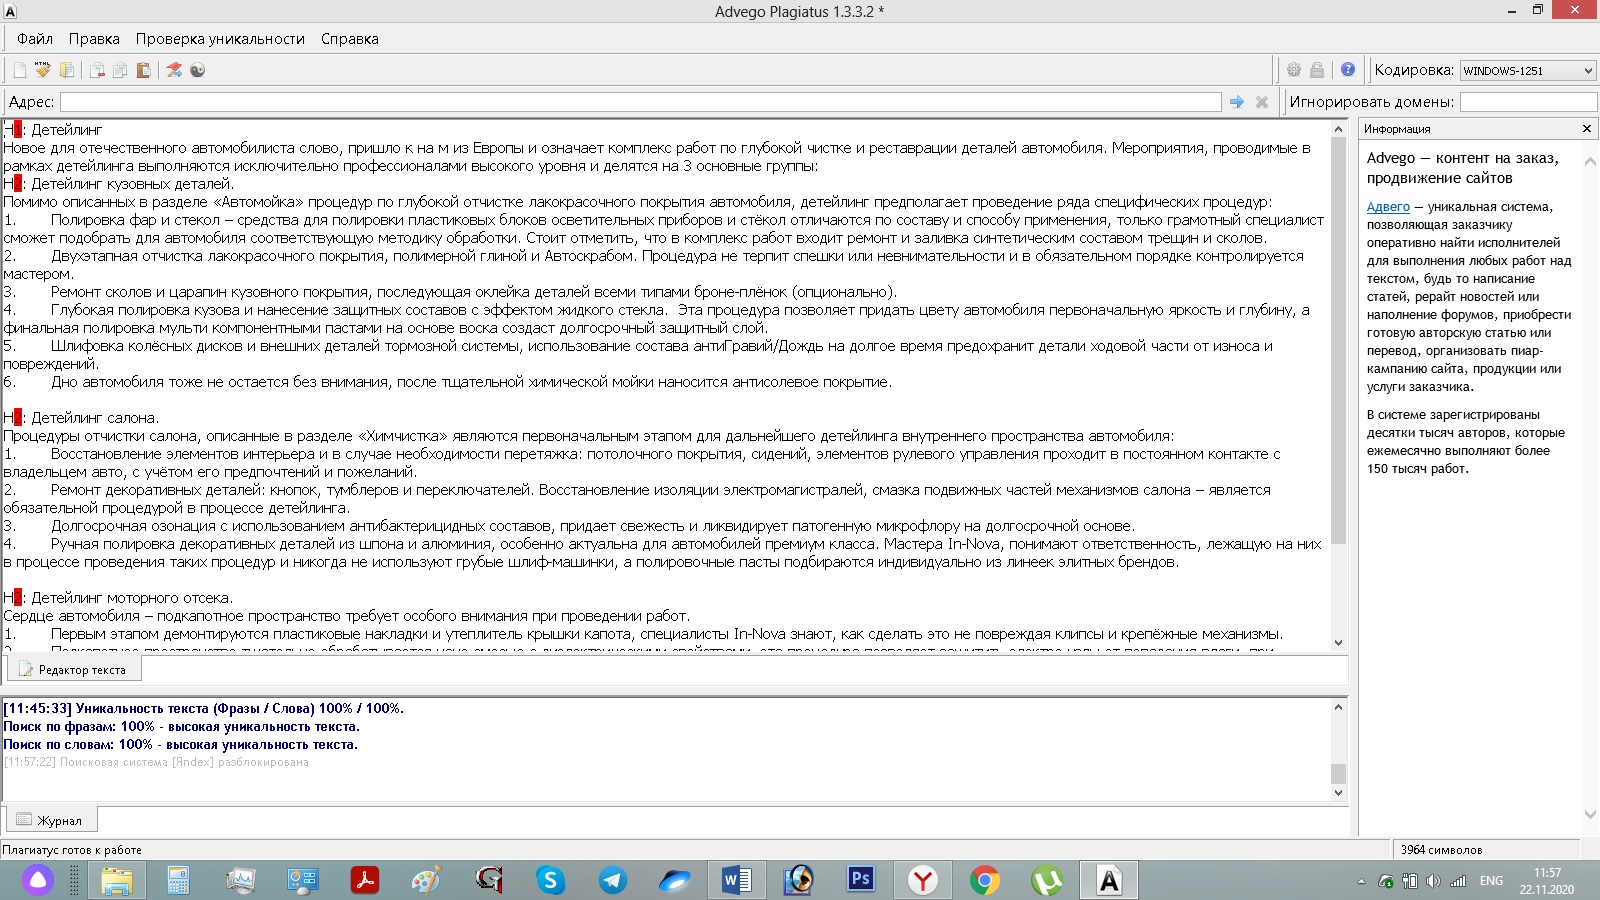Viewport: 1600px width, 900px height.
Task: Open the help icon with question mark
Action: (1346, 70)
